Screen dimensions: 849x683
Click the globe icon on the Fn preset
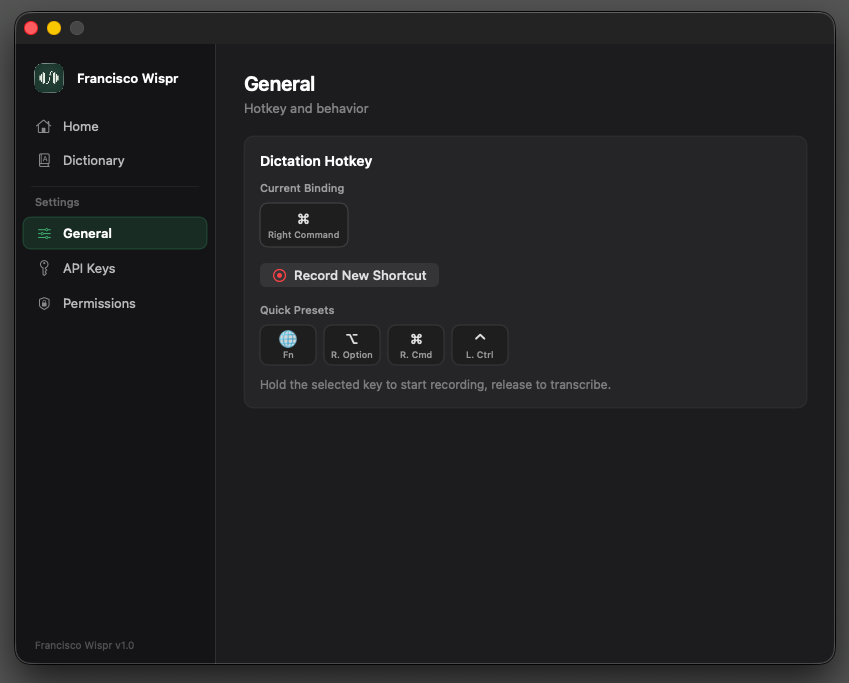[x=288, y=338]
